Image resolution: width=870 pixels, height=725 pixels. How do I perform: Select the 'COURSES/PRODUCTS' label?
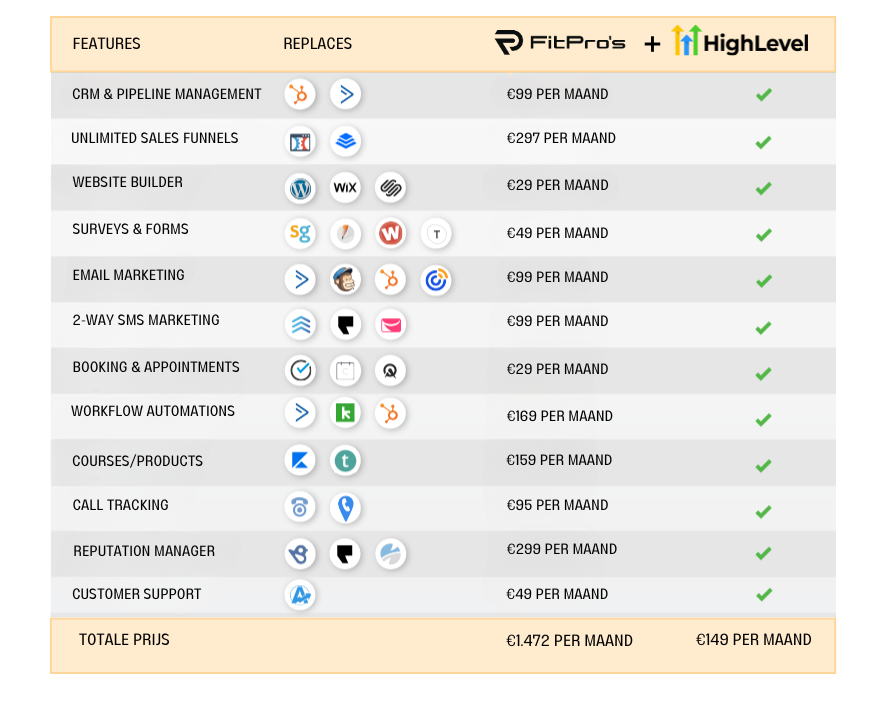coord(138,461)
